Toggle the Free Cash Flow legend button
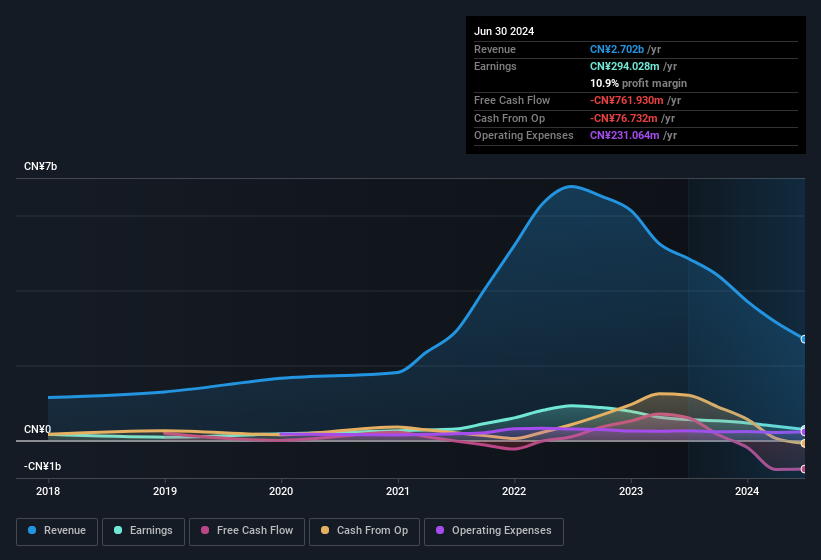Image resolution: width=821 pixels, height=560 pixels. (247, 531)
